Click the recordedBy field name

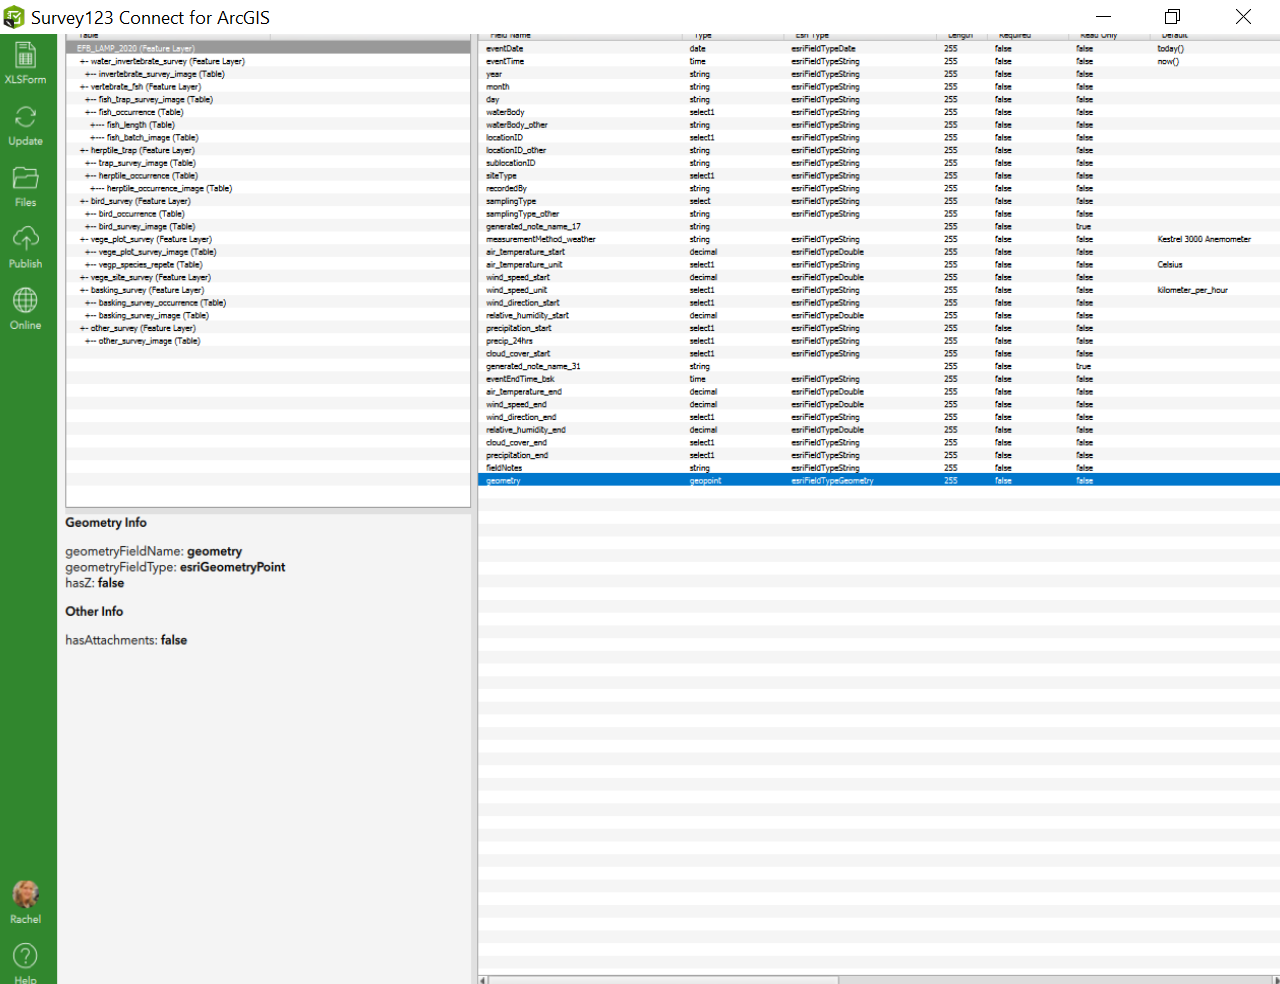[506, 188]
